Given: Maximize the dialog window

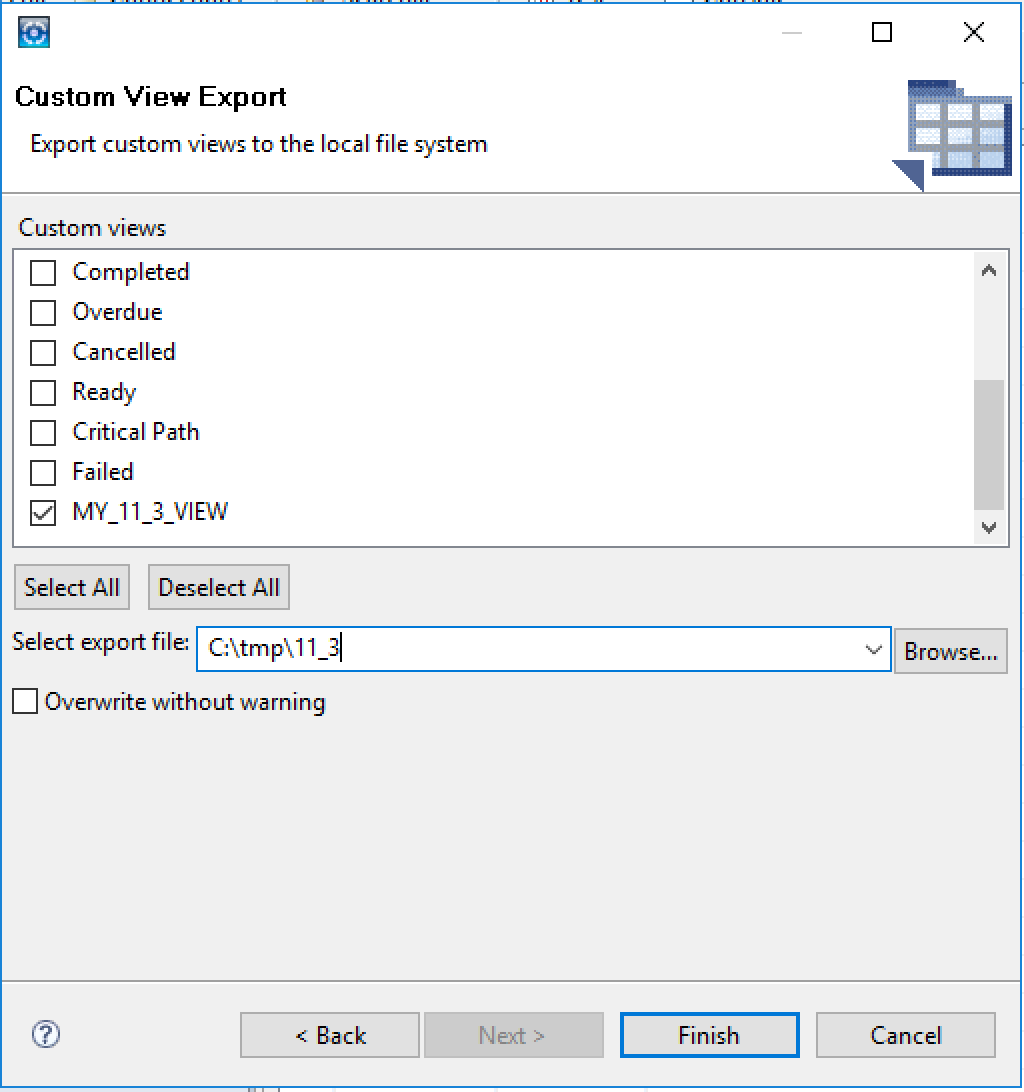Looking at the screenshot, I should click(x=882, y=33).
